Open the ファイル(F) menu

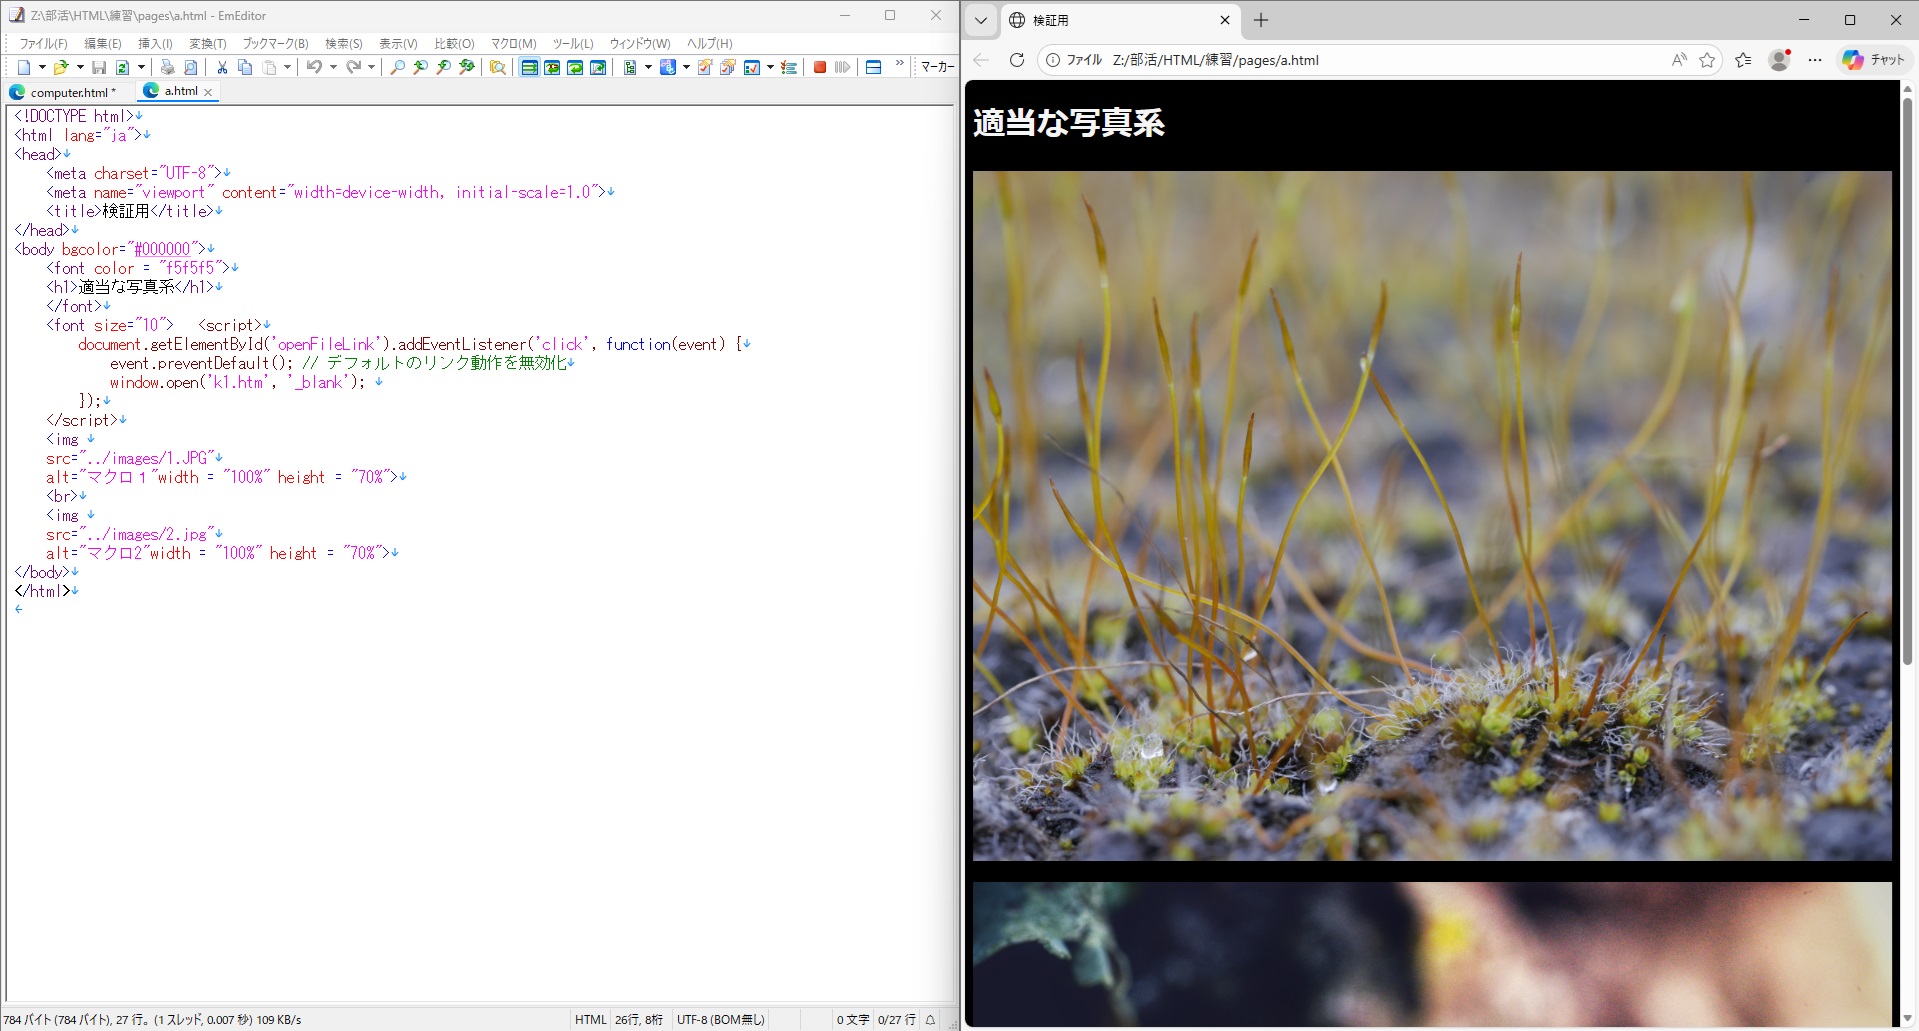(x=43, y=43)
